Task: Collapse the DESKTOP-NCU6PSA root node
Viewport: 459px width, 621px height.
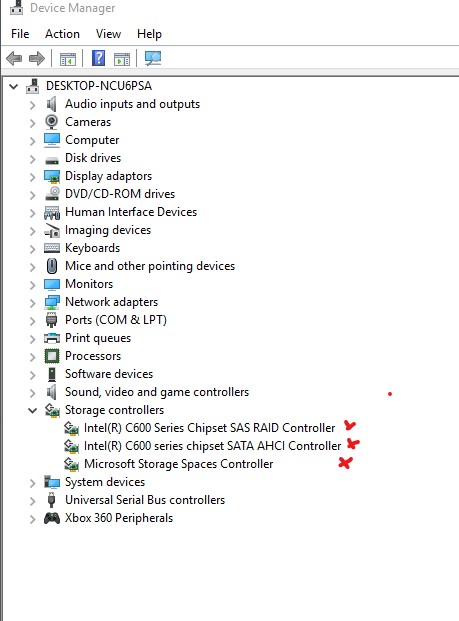Action: pos(14,86)
